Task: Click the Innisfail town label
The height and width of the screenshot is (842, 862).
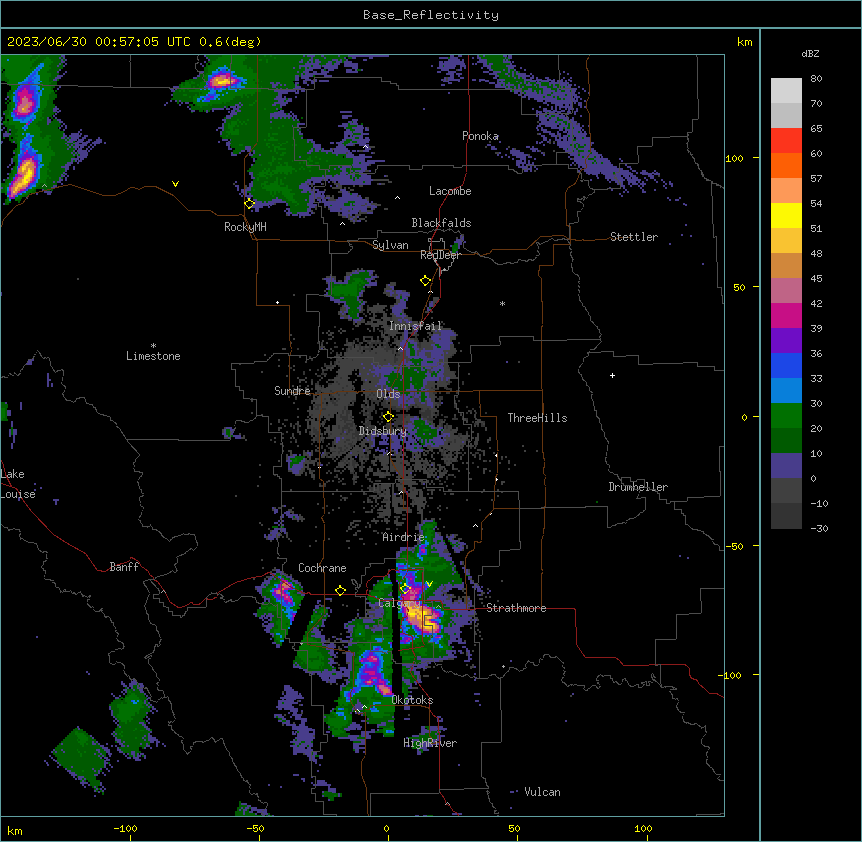Action: click(x=415, y=326)
